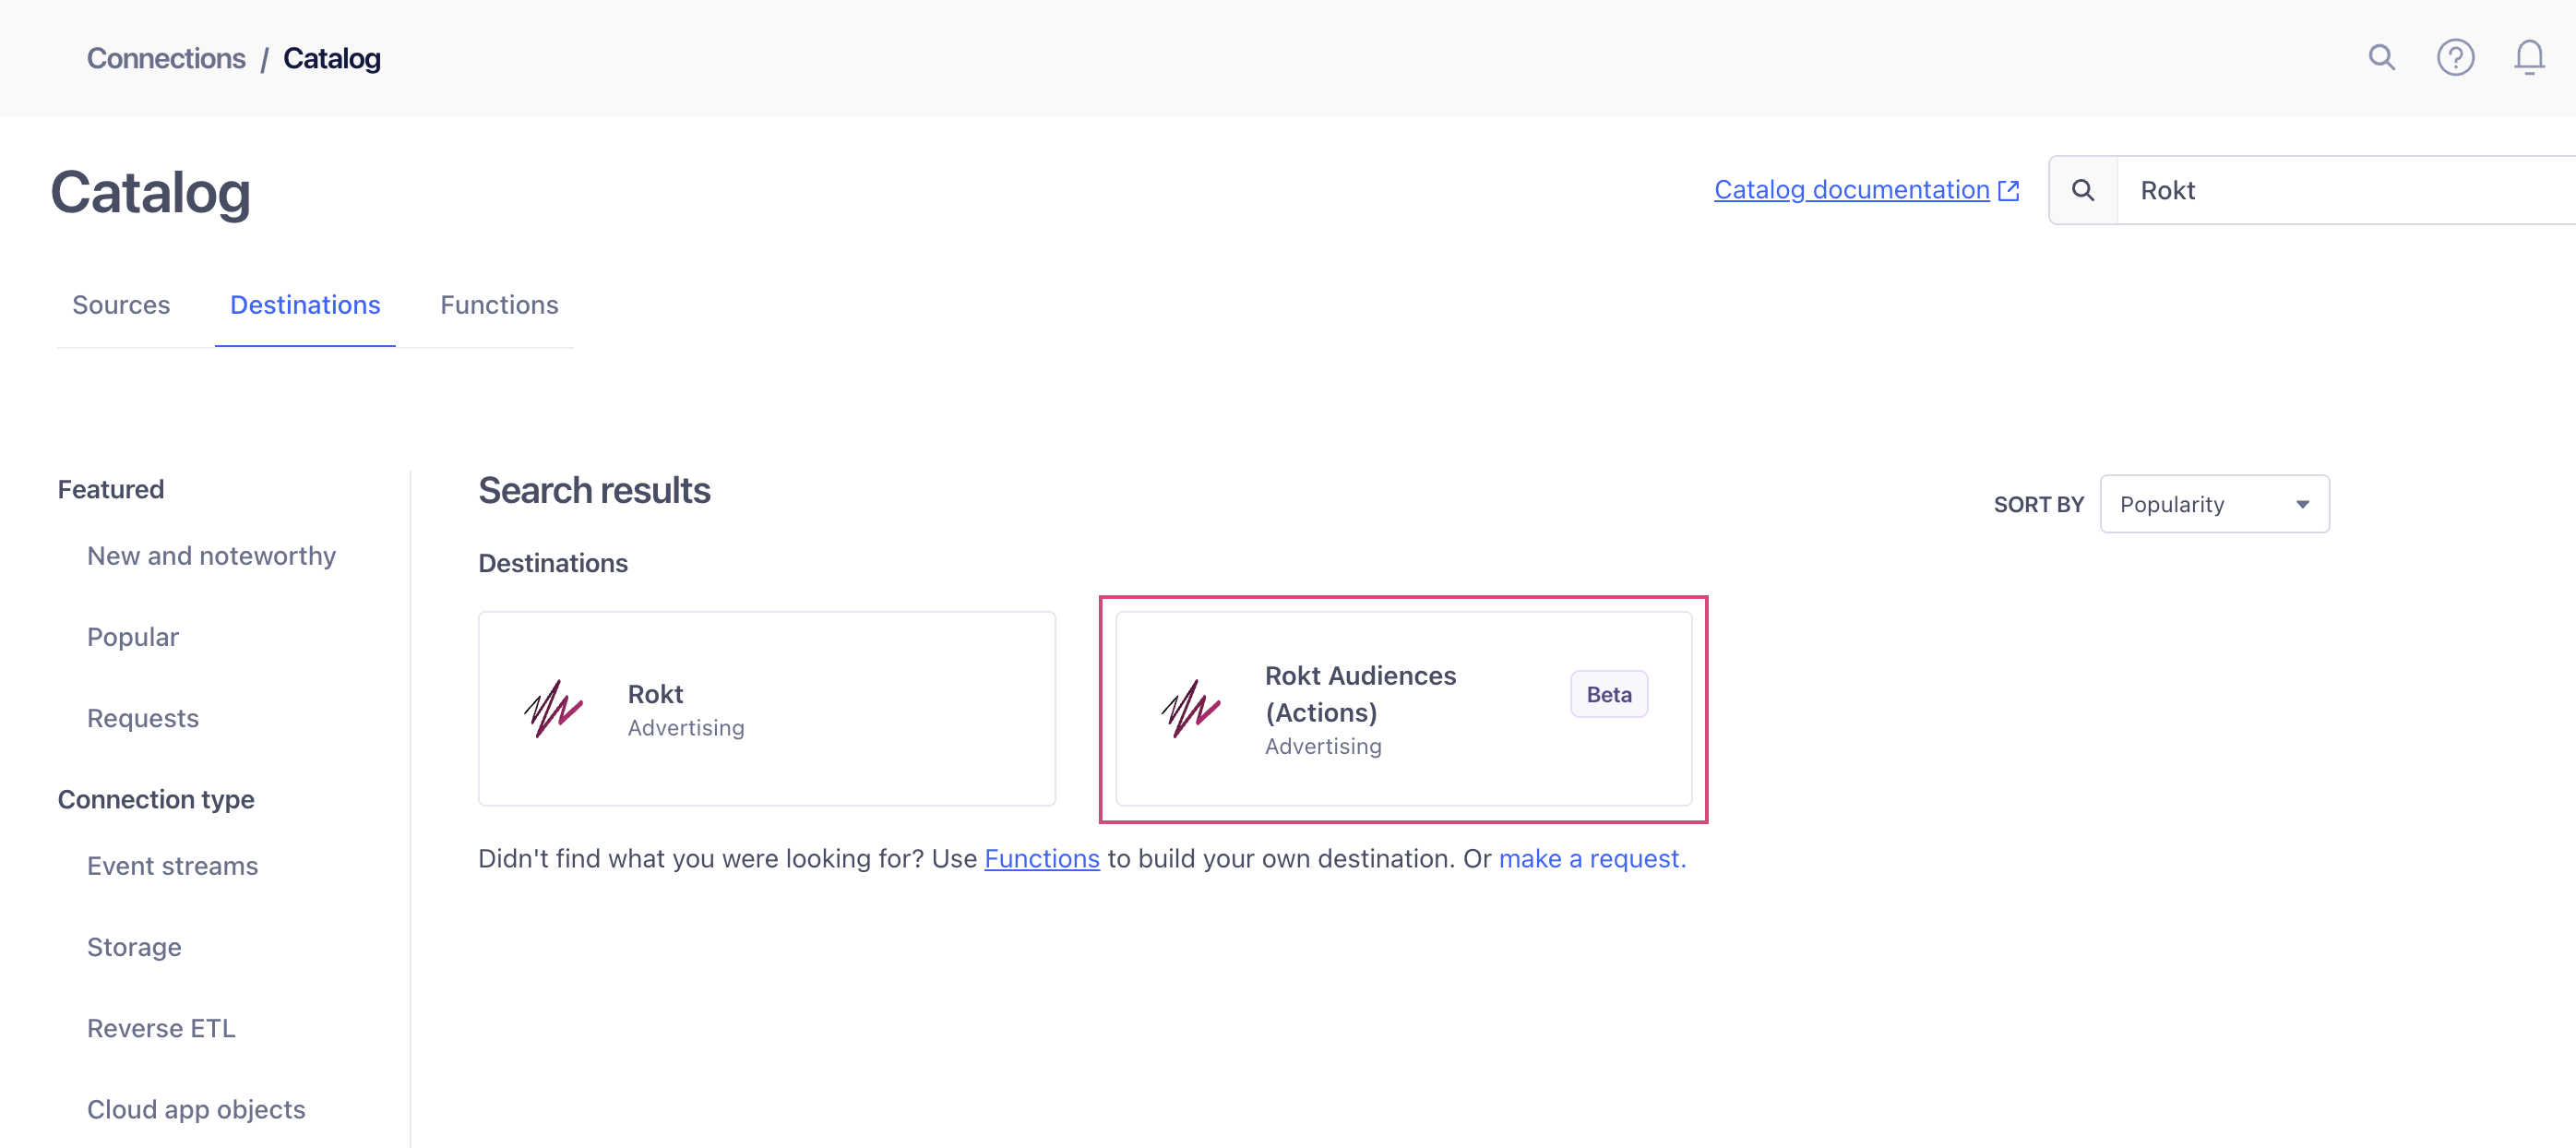This screenshot has width=2576, height=1148.
Task: Click the Rokt logo in the Rokt card
Action: (554, 709)
